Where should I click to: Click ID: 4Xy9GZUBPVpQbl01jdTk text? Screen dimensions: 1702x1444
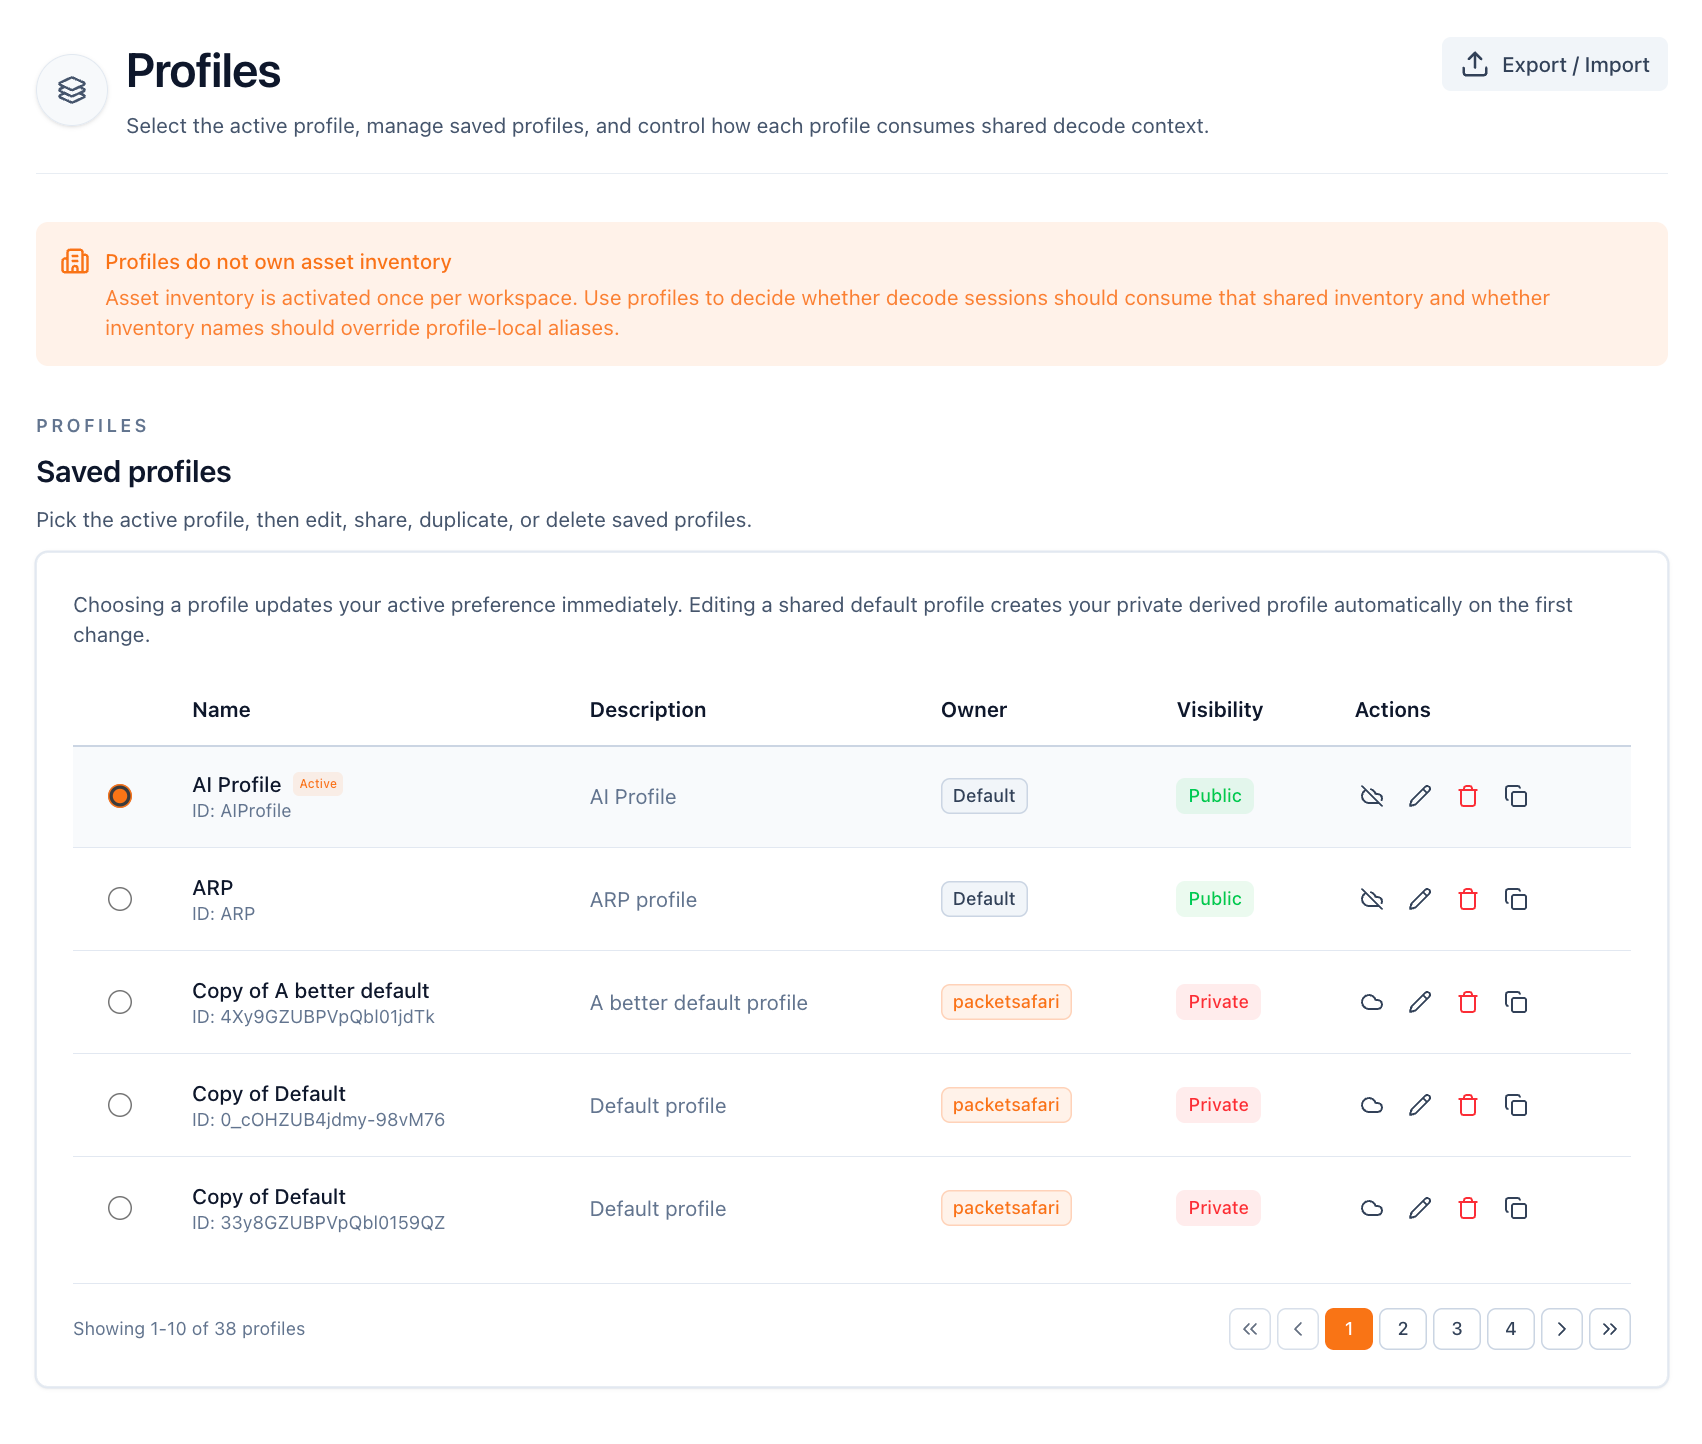point(314,1017)
